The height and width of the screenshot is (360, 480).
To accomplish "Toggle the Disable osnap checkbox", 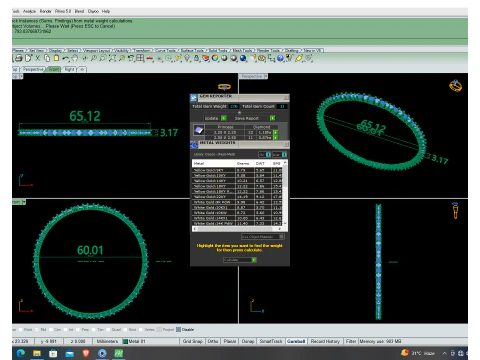I will click(178, 330).
